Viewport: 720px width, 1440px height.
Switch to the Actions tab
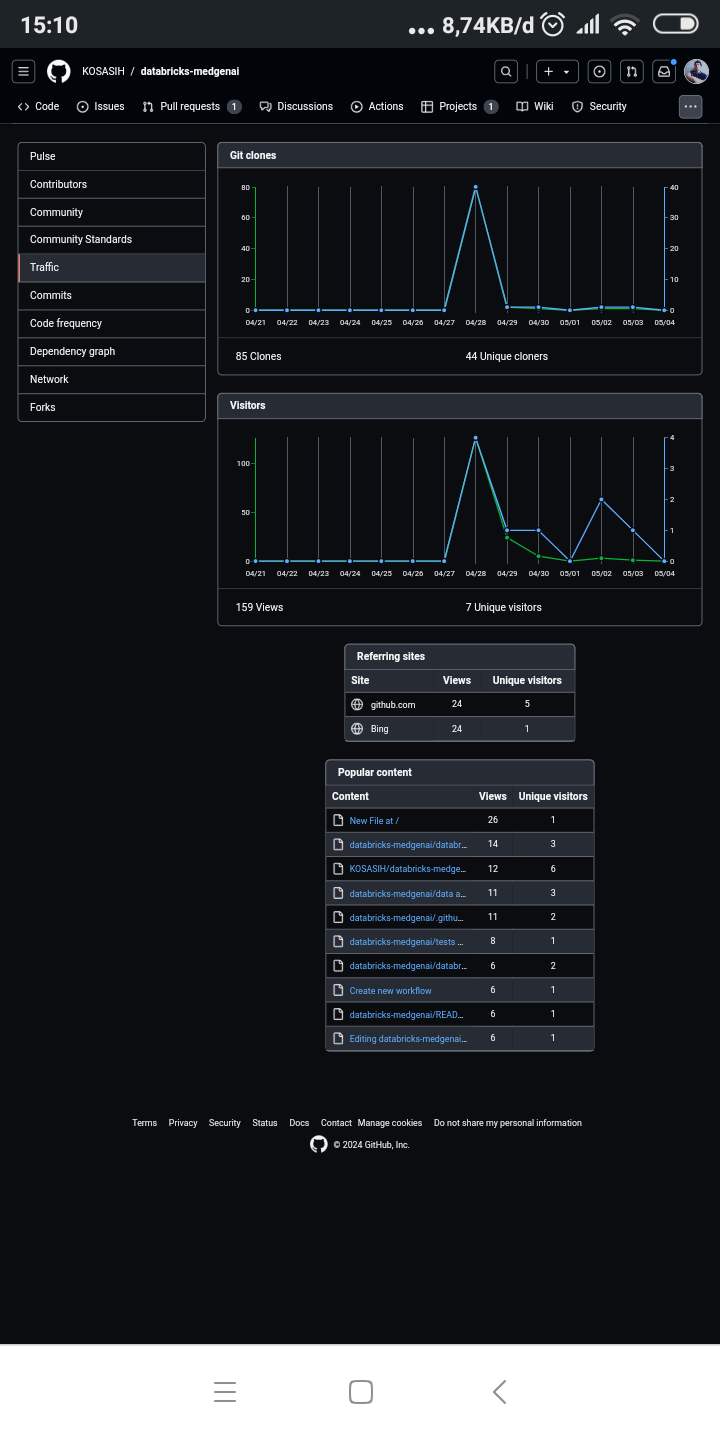[377, 106]
